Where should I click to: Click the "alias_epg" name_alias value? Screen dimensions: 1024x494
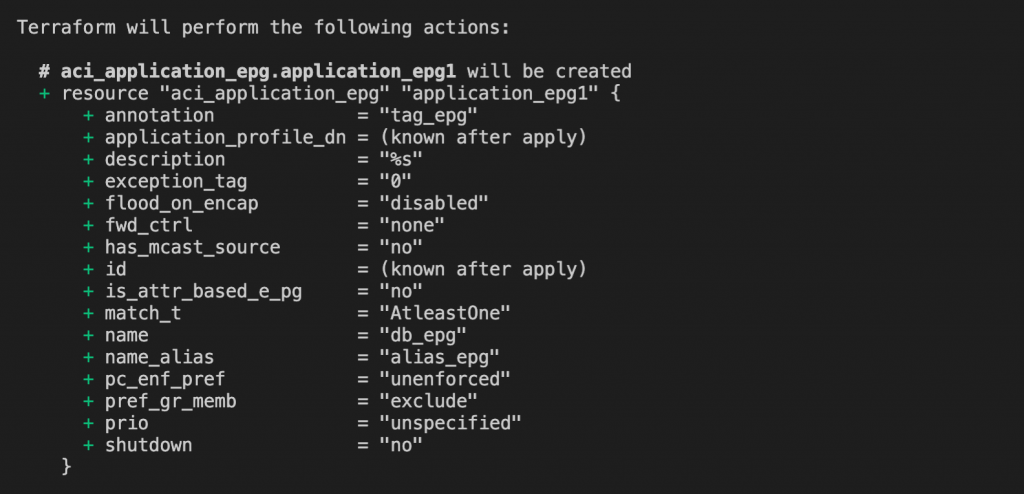point(439,357)
